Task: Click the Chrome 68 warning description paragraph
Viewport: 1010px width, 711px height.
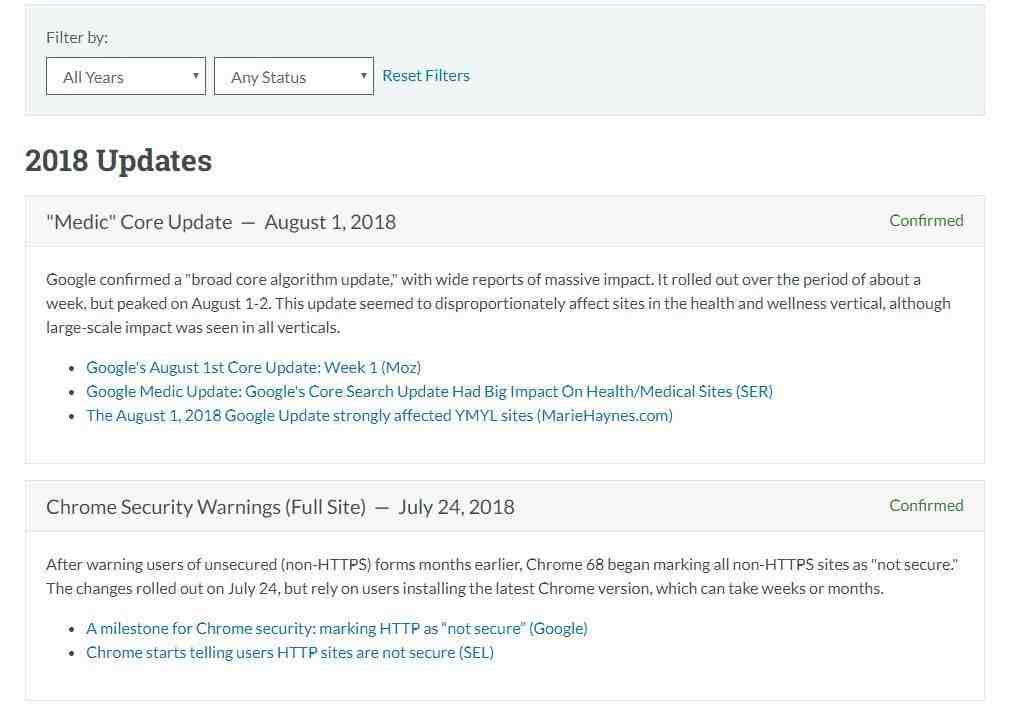Action: (502, 576)
